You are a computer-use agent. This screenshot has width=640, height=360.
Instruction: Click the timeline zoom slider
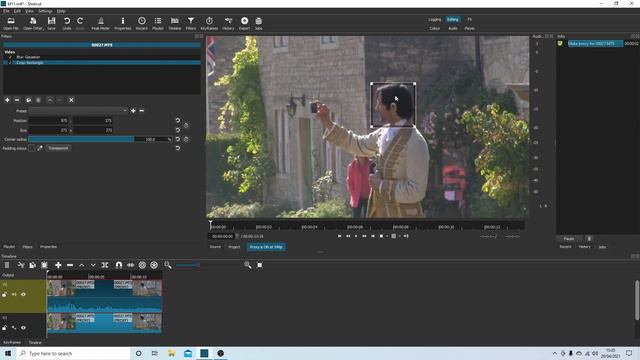208,265
